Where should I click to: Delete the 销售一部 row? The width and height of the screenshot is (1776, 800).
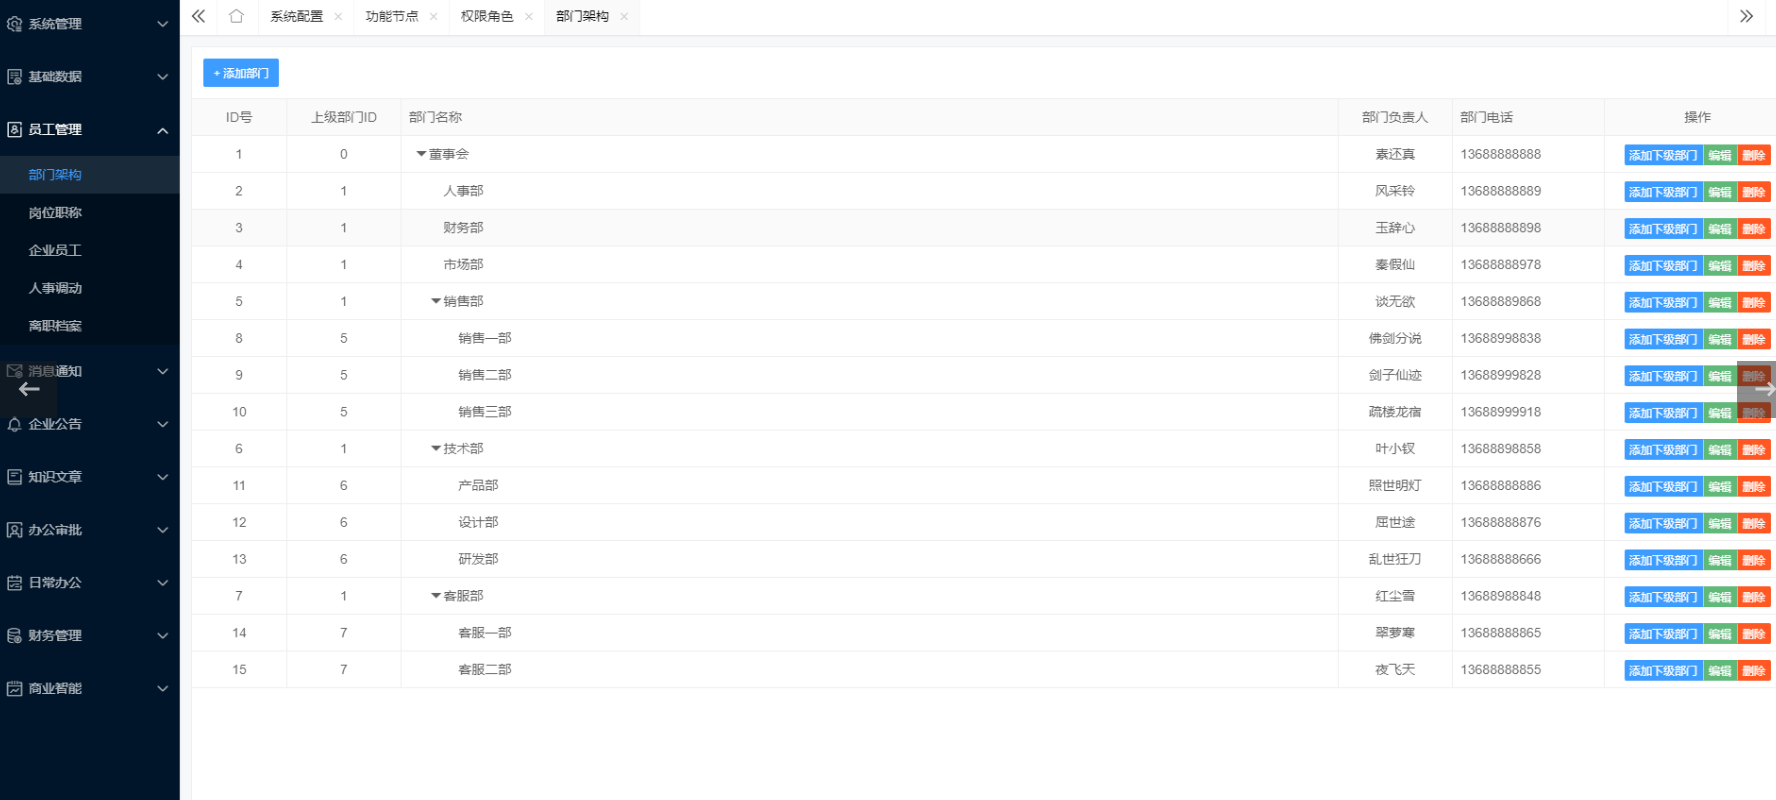coord(1754,339)
